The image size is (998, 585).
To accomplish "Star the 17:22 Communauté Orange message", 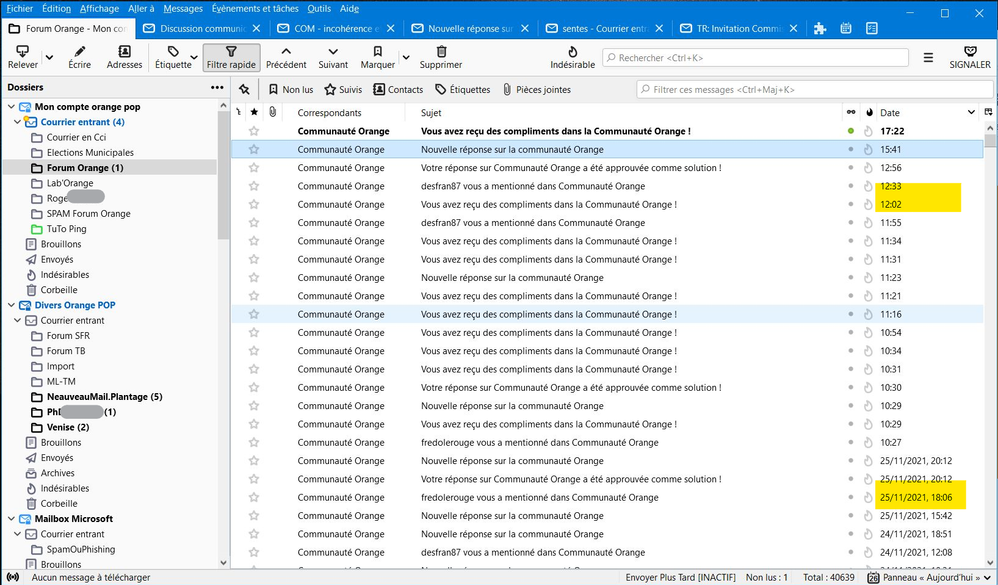I will click(x=254, y=131).
